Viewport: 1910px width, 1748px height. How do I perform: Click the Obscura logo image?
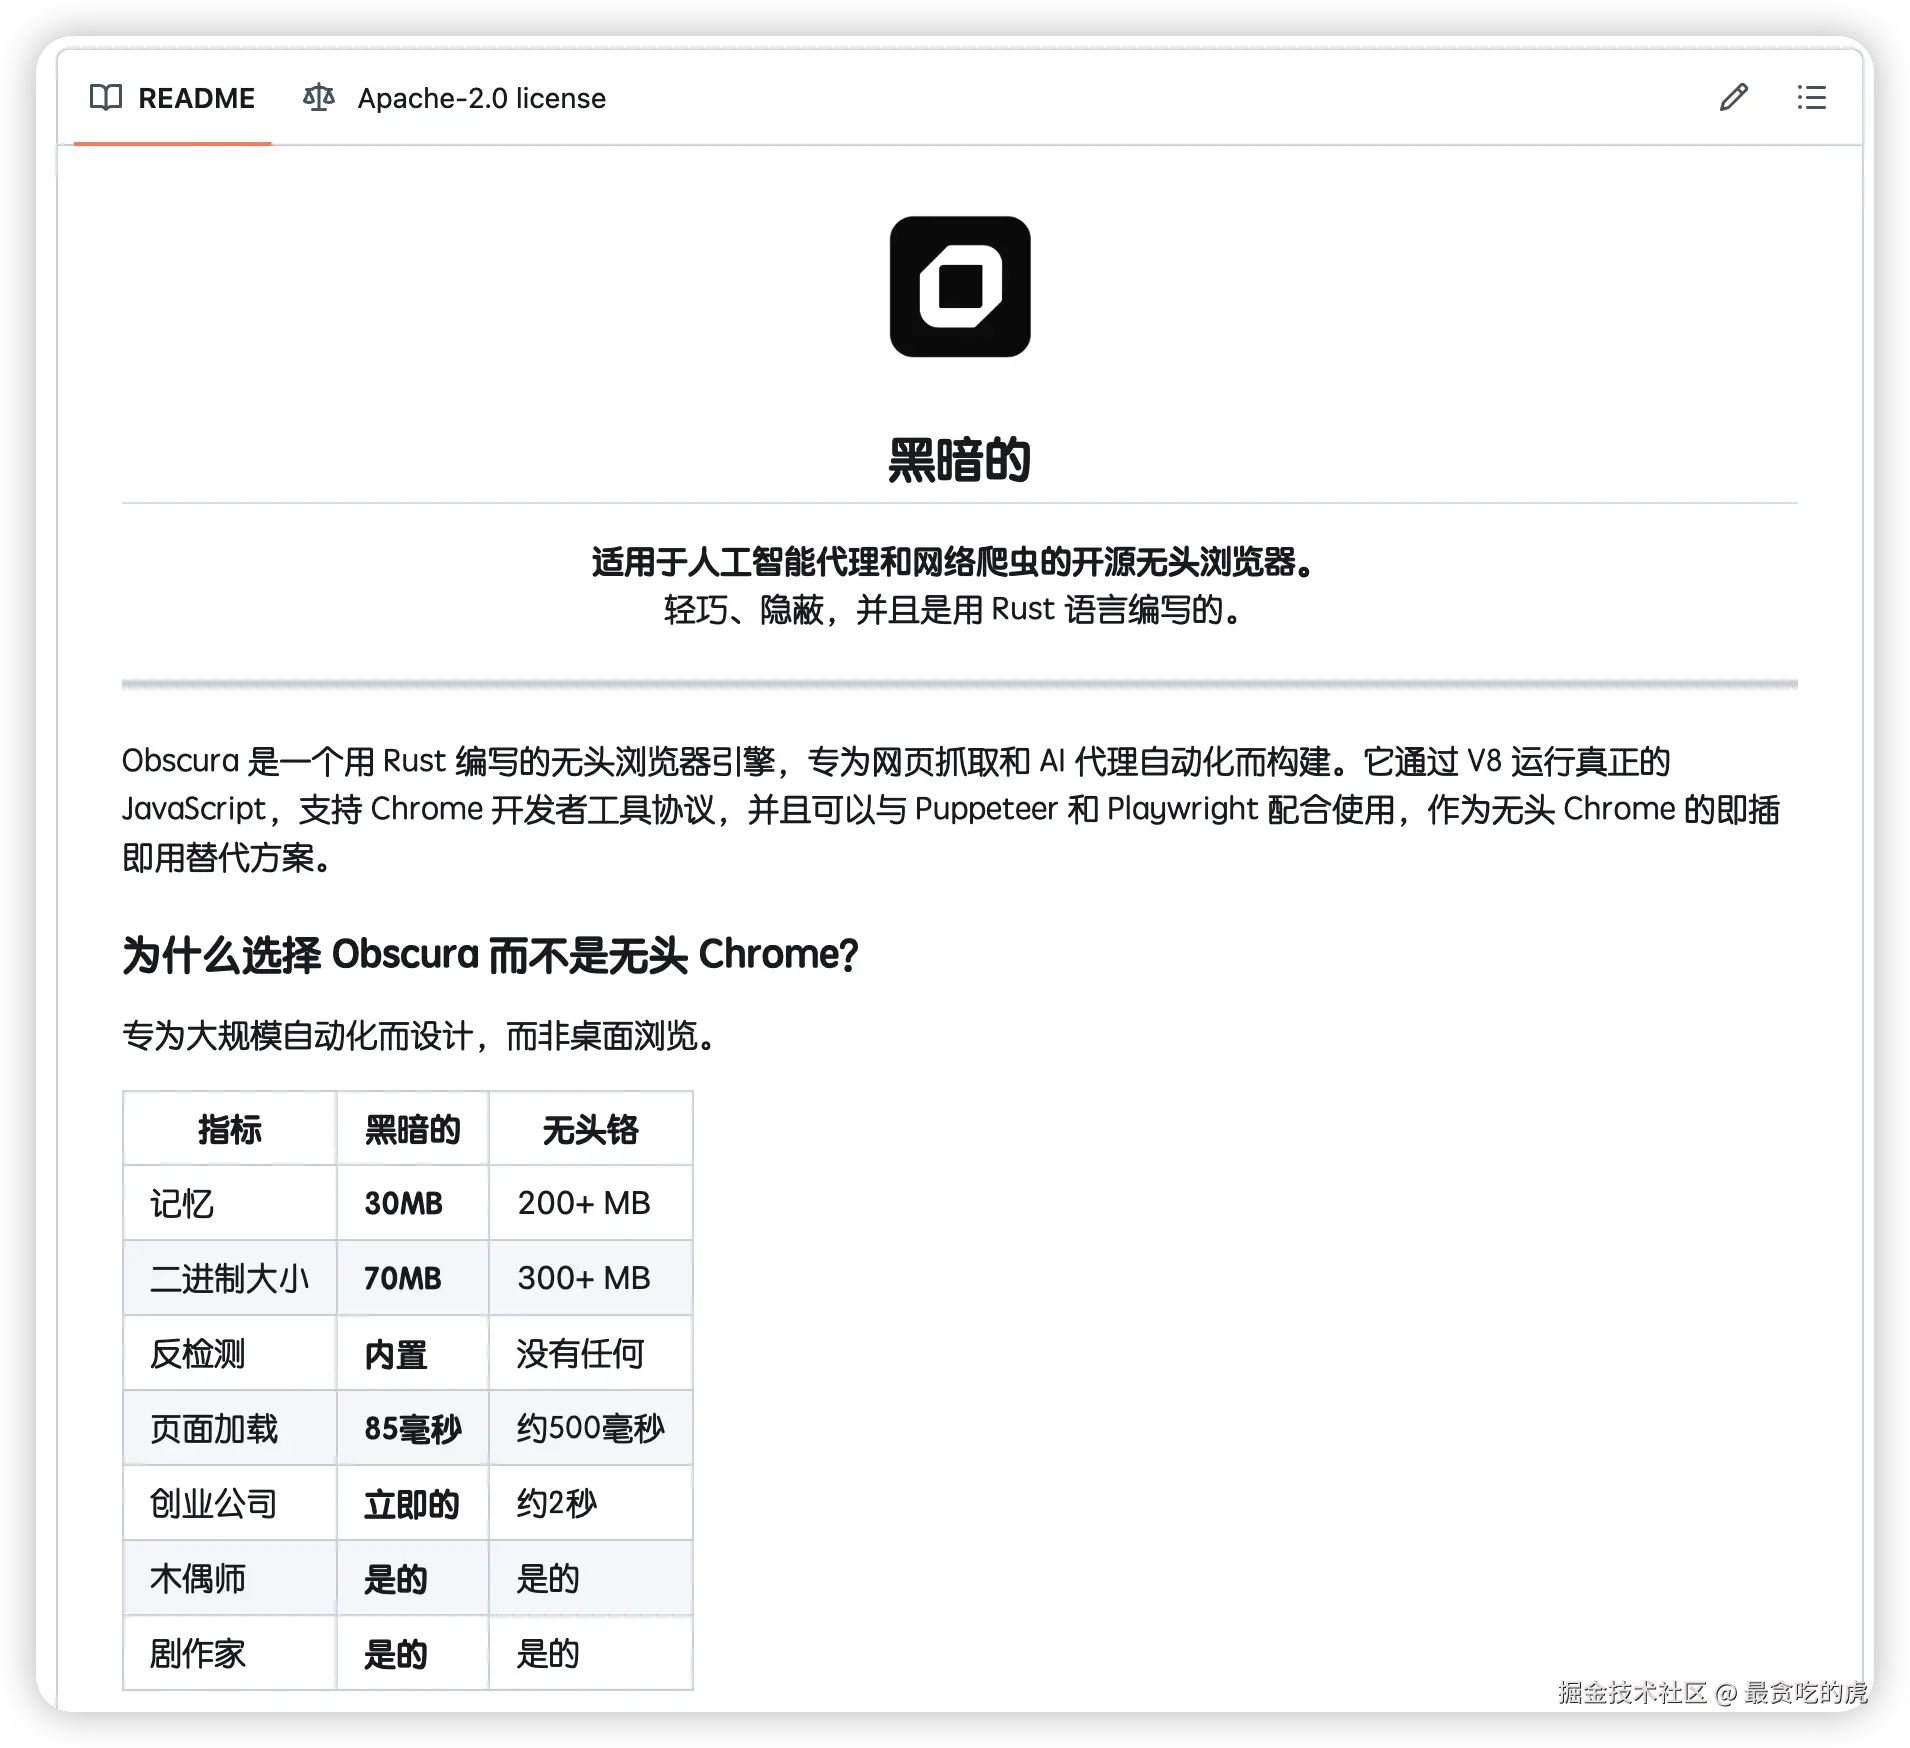960,287
